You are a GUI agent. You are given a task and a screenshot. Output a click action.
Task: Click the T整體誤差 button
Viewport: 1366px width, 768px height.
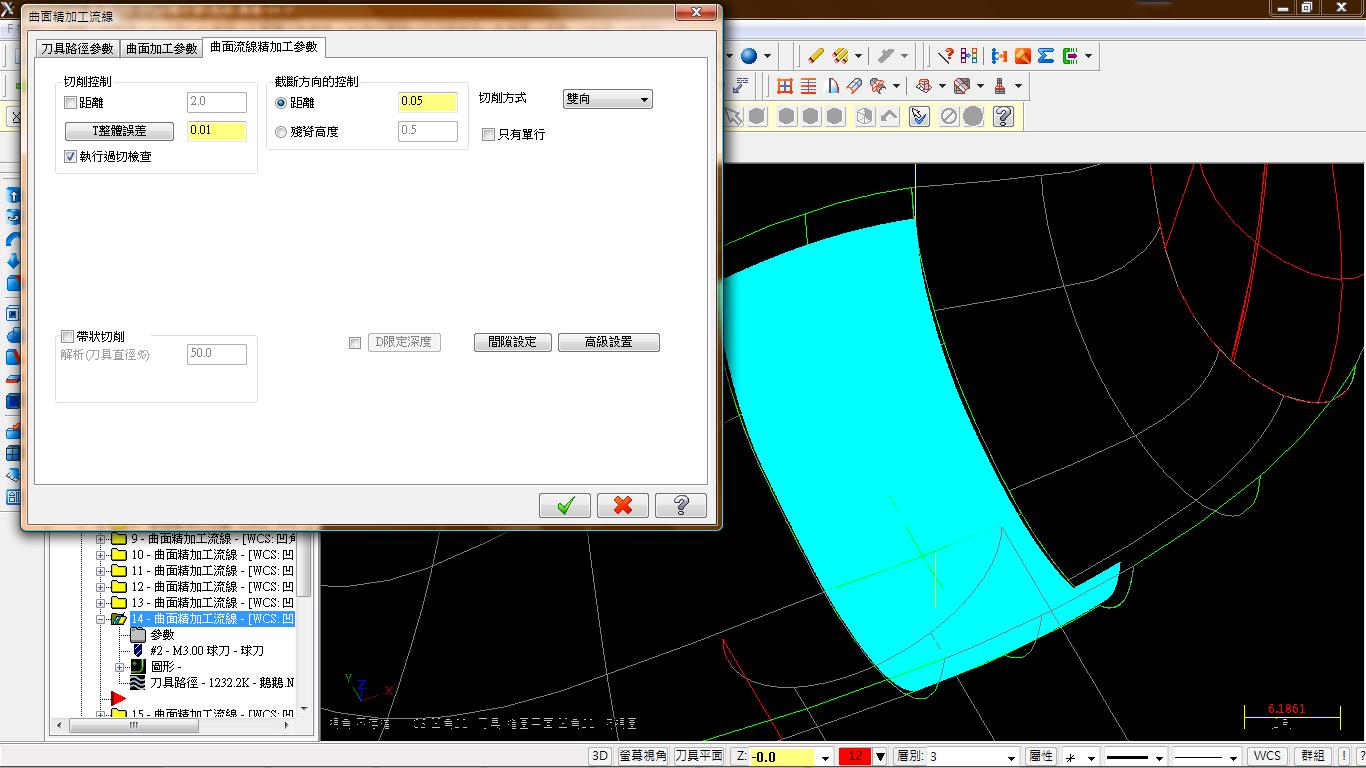pyautogui.click(x=119, y=131)
